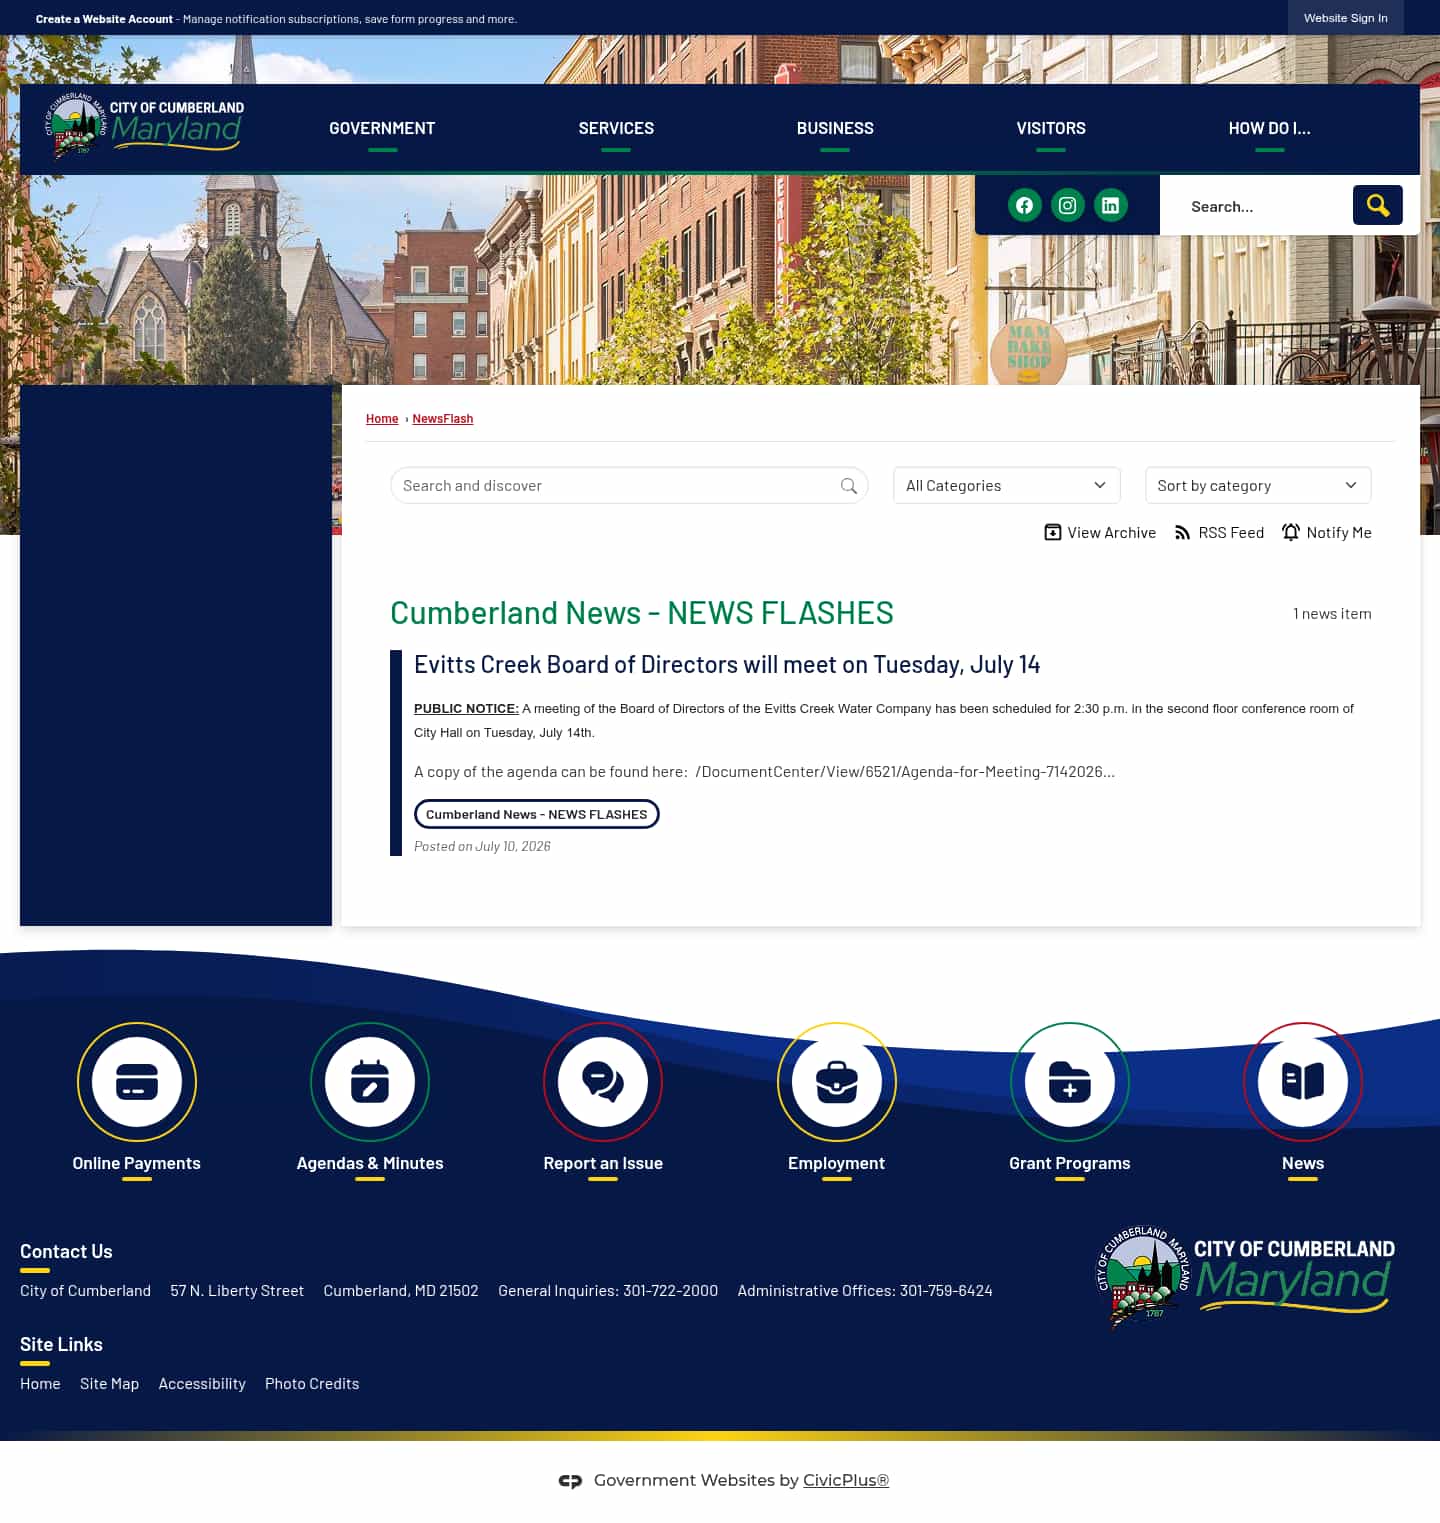Open the Facebook social icon
The image size is (1440, 1523).
[1024, 205]
